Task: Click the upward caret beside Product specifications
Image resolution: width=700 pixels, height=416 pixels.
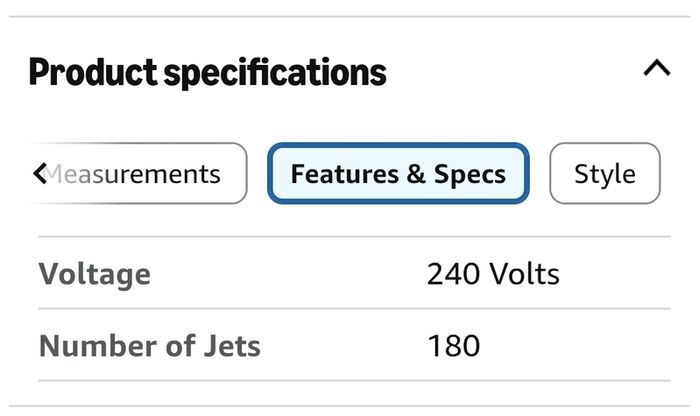Action: click(657, 69)
